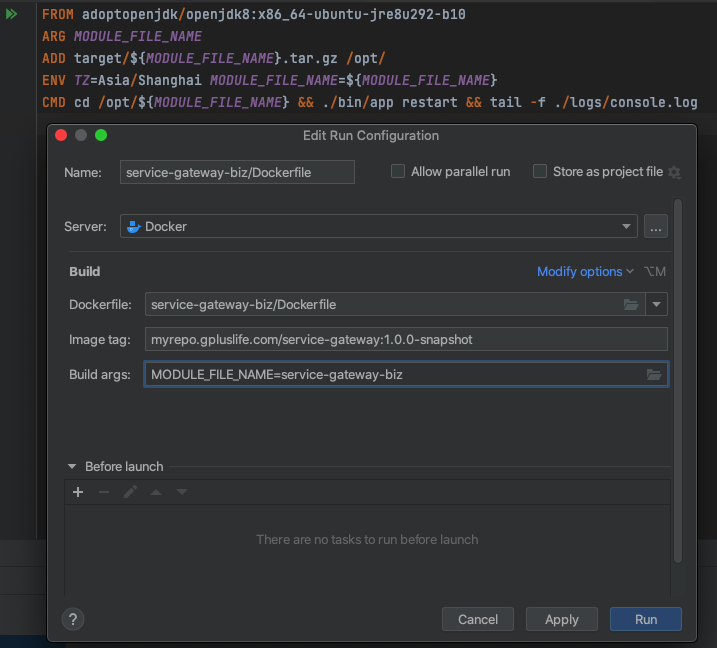Screen dimensions: 717x648
Task: Click the Name input field
Action: pyautogui.click(x=237, y=172)
